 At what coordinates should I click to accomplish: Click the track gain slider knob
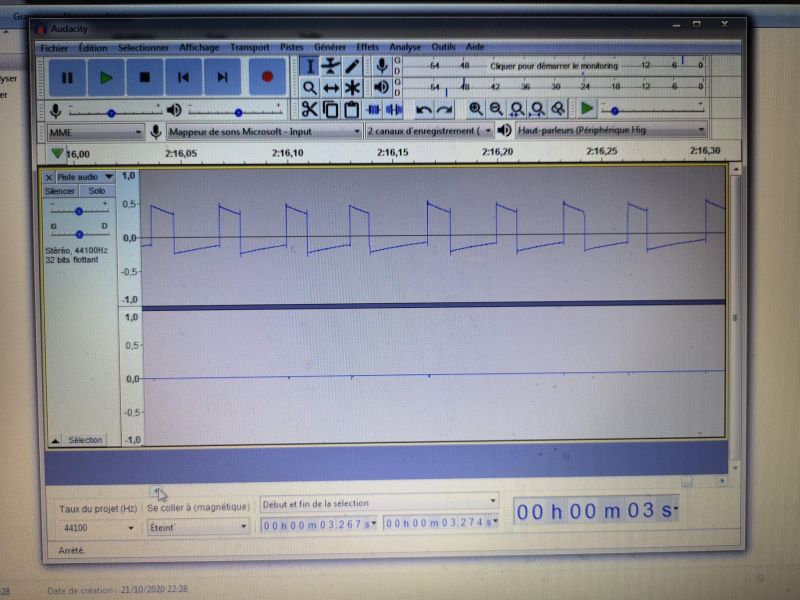pyautogui.click(x=79, y=210)
